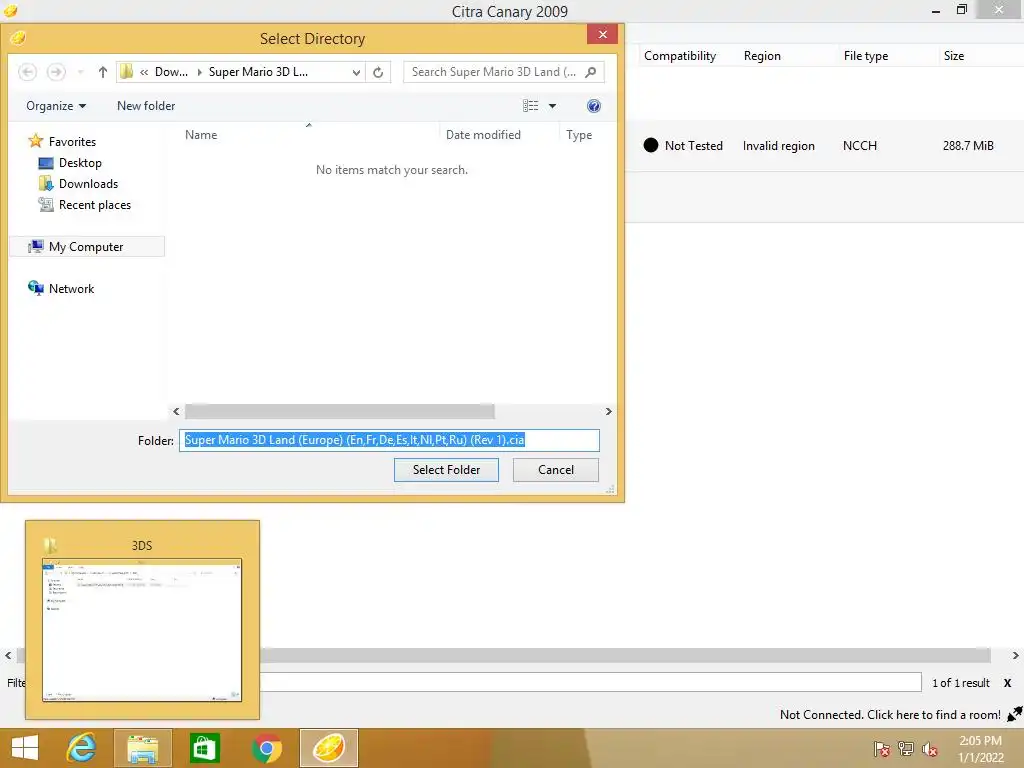Go back in the Select Directory dialog

pos(27,72)
